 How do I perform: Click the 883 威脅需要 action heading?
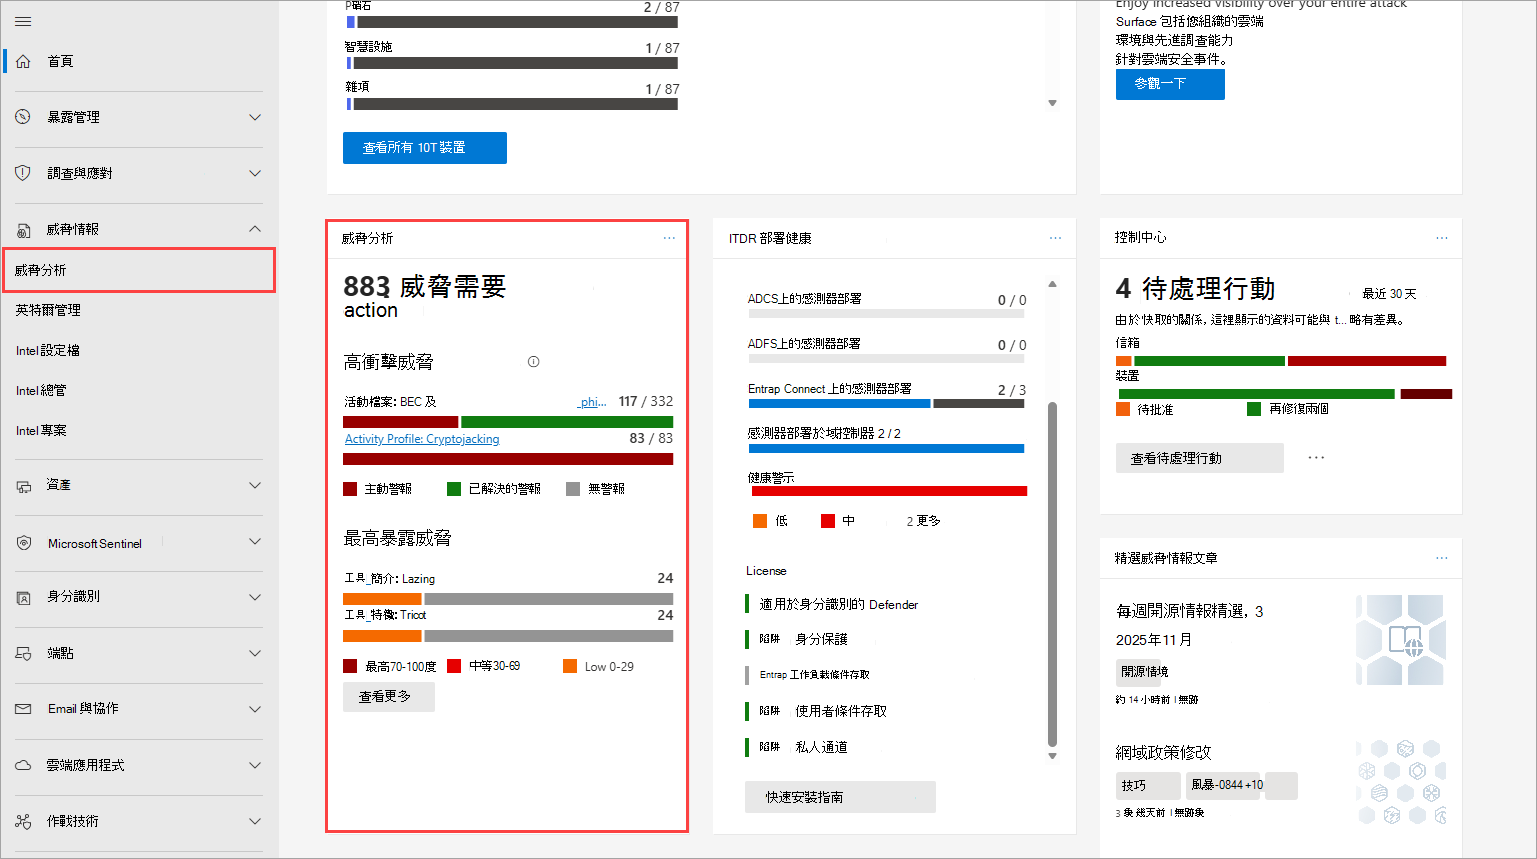tap(425, 297)
